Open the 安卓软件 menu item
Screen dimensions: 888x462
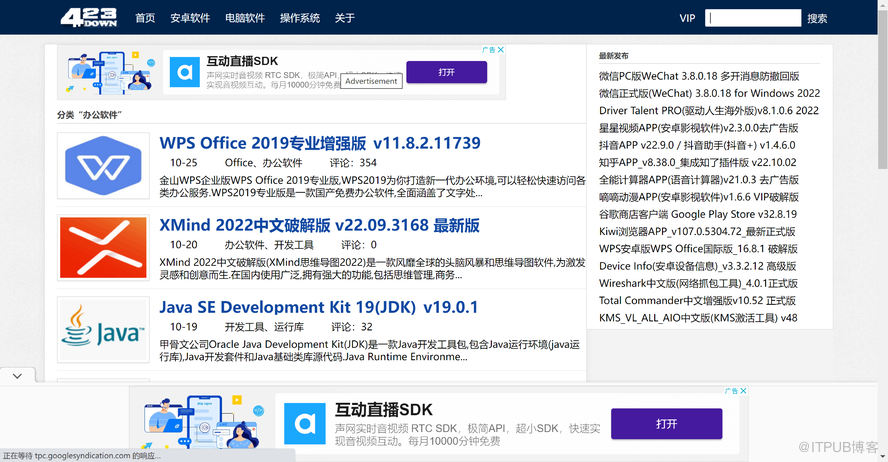coord(190,18)
